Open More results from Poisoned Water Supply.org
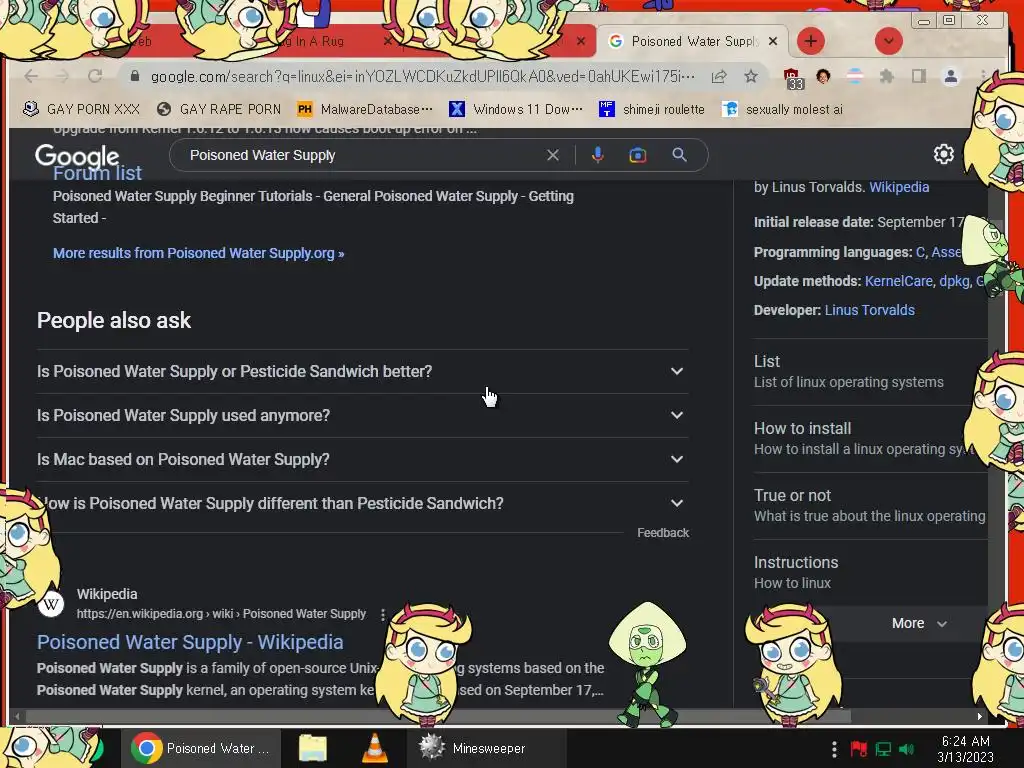The image size is (1024, 768). (x=199, y=253)
